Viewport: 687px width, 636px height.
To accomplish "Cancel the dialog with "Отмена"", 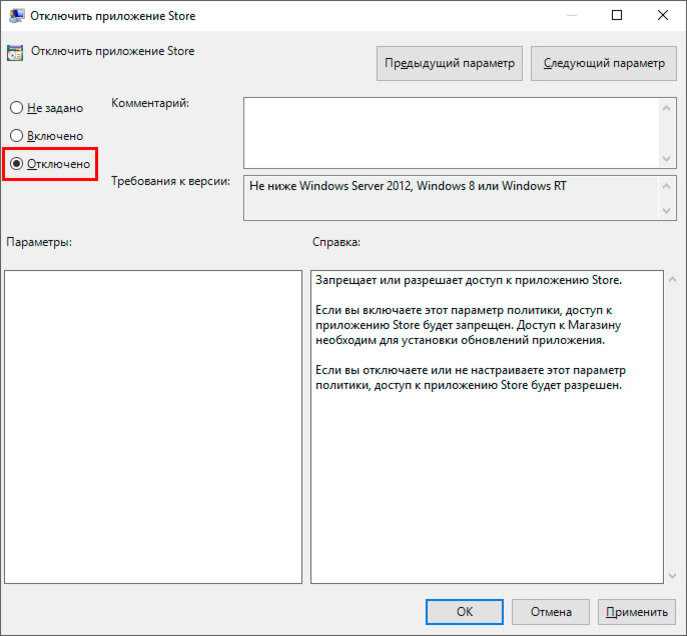I will [x=551, y=611].
